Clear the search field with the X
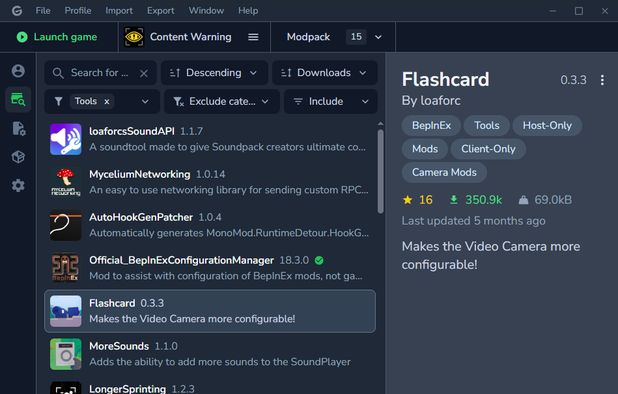The image size is (618, 394). click(x=144, y=73)
